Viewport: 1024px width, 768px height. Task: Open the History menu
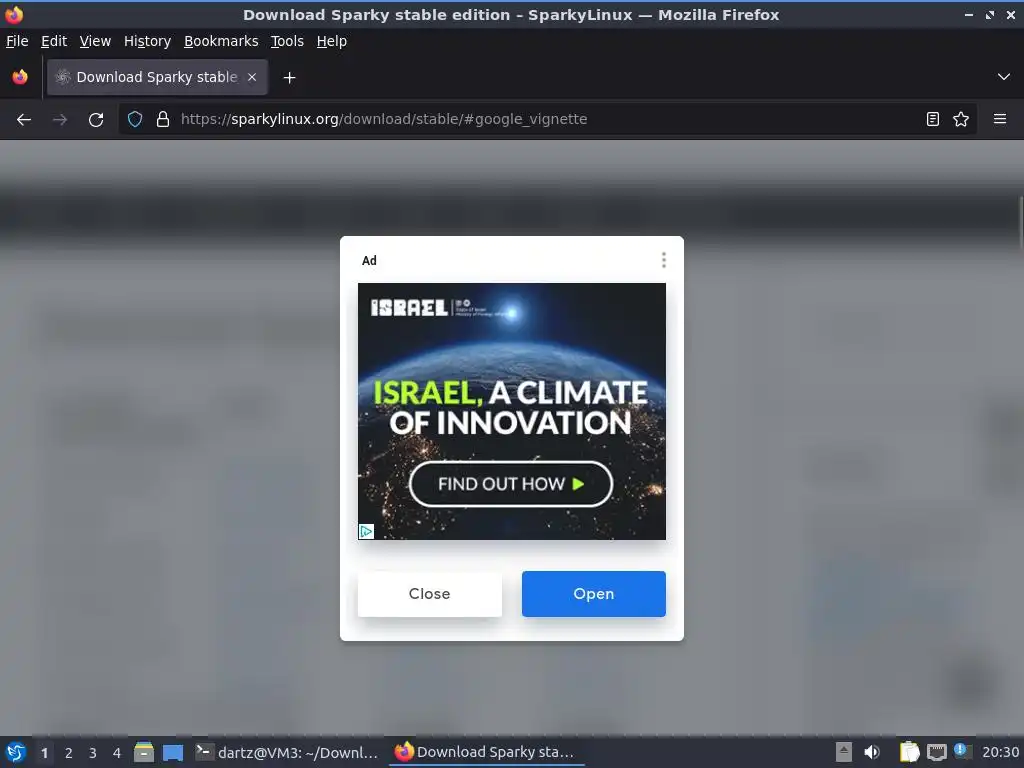click(x=148, y=41)
